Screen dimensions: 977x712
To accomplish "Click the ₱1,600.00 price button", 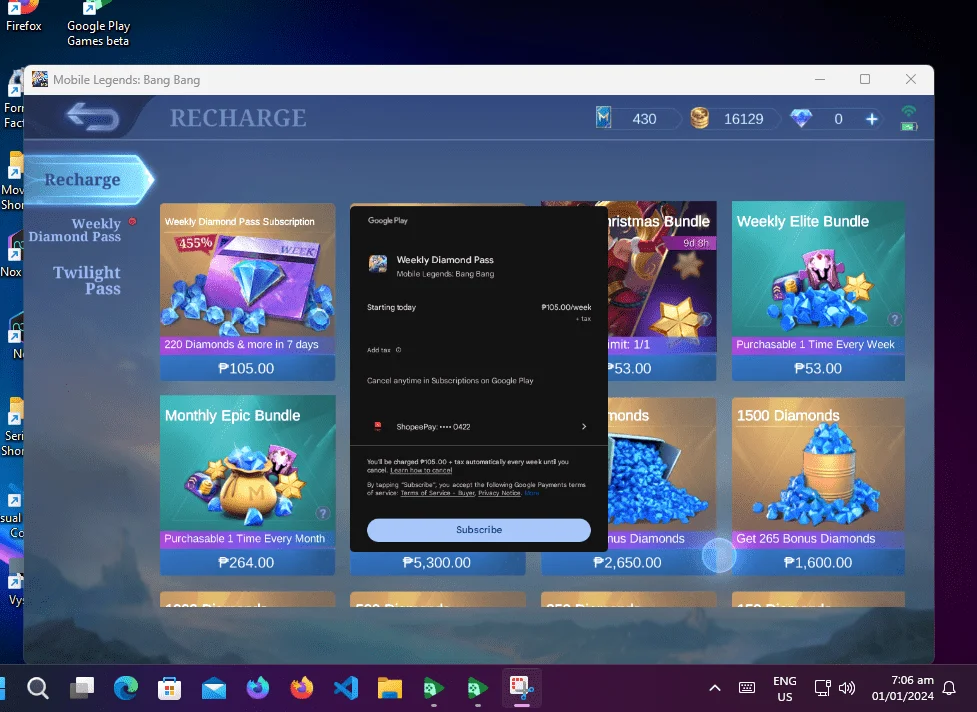I will coord(818,562).
